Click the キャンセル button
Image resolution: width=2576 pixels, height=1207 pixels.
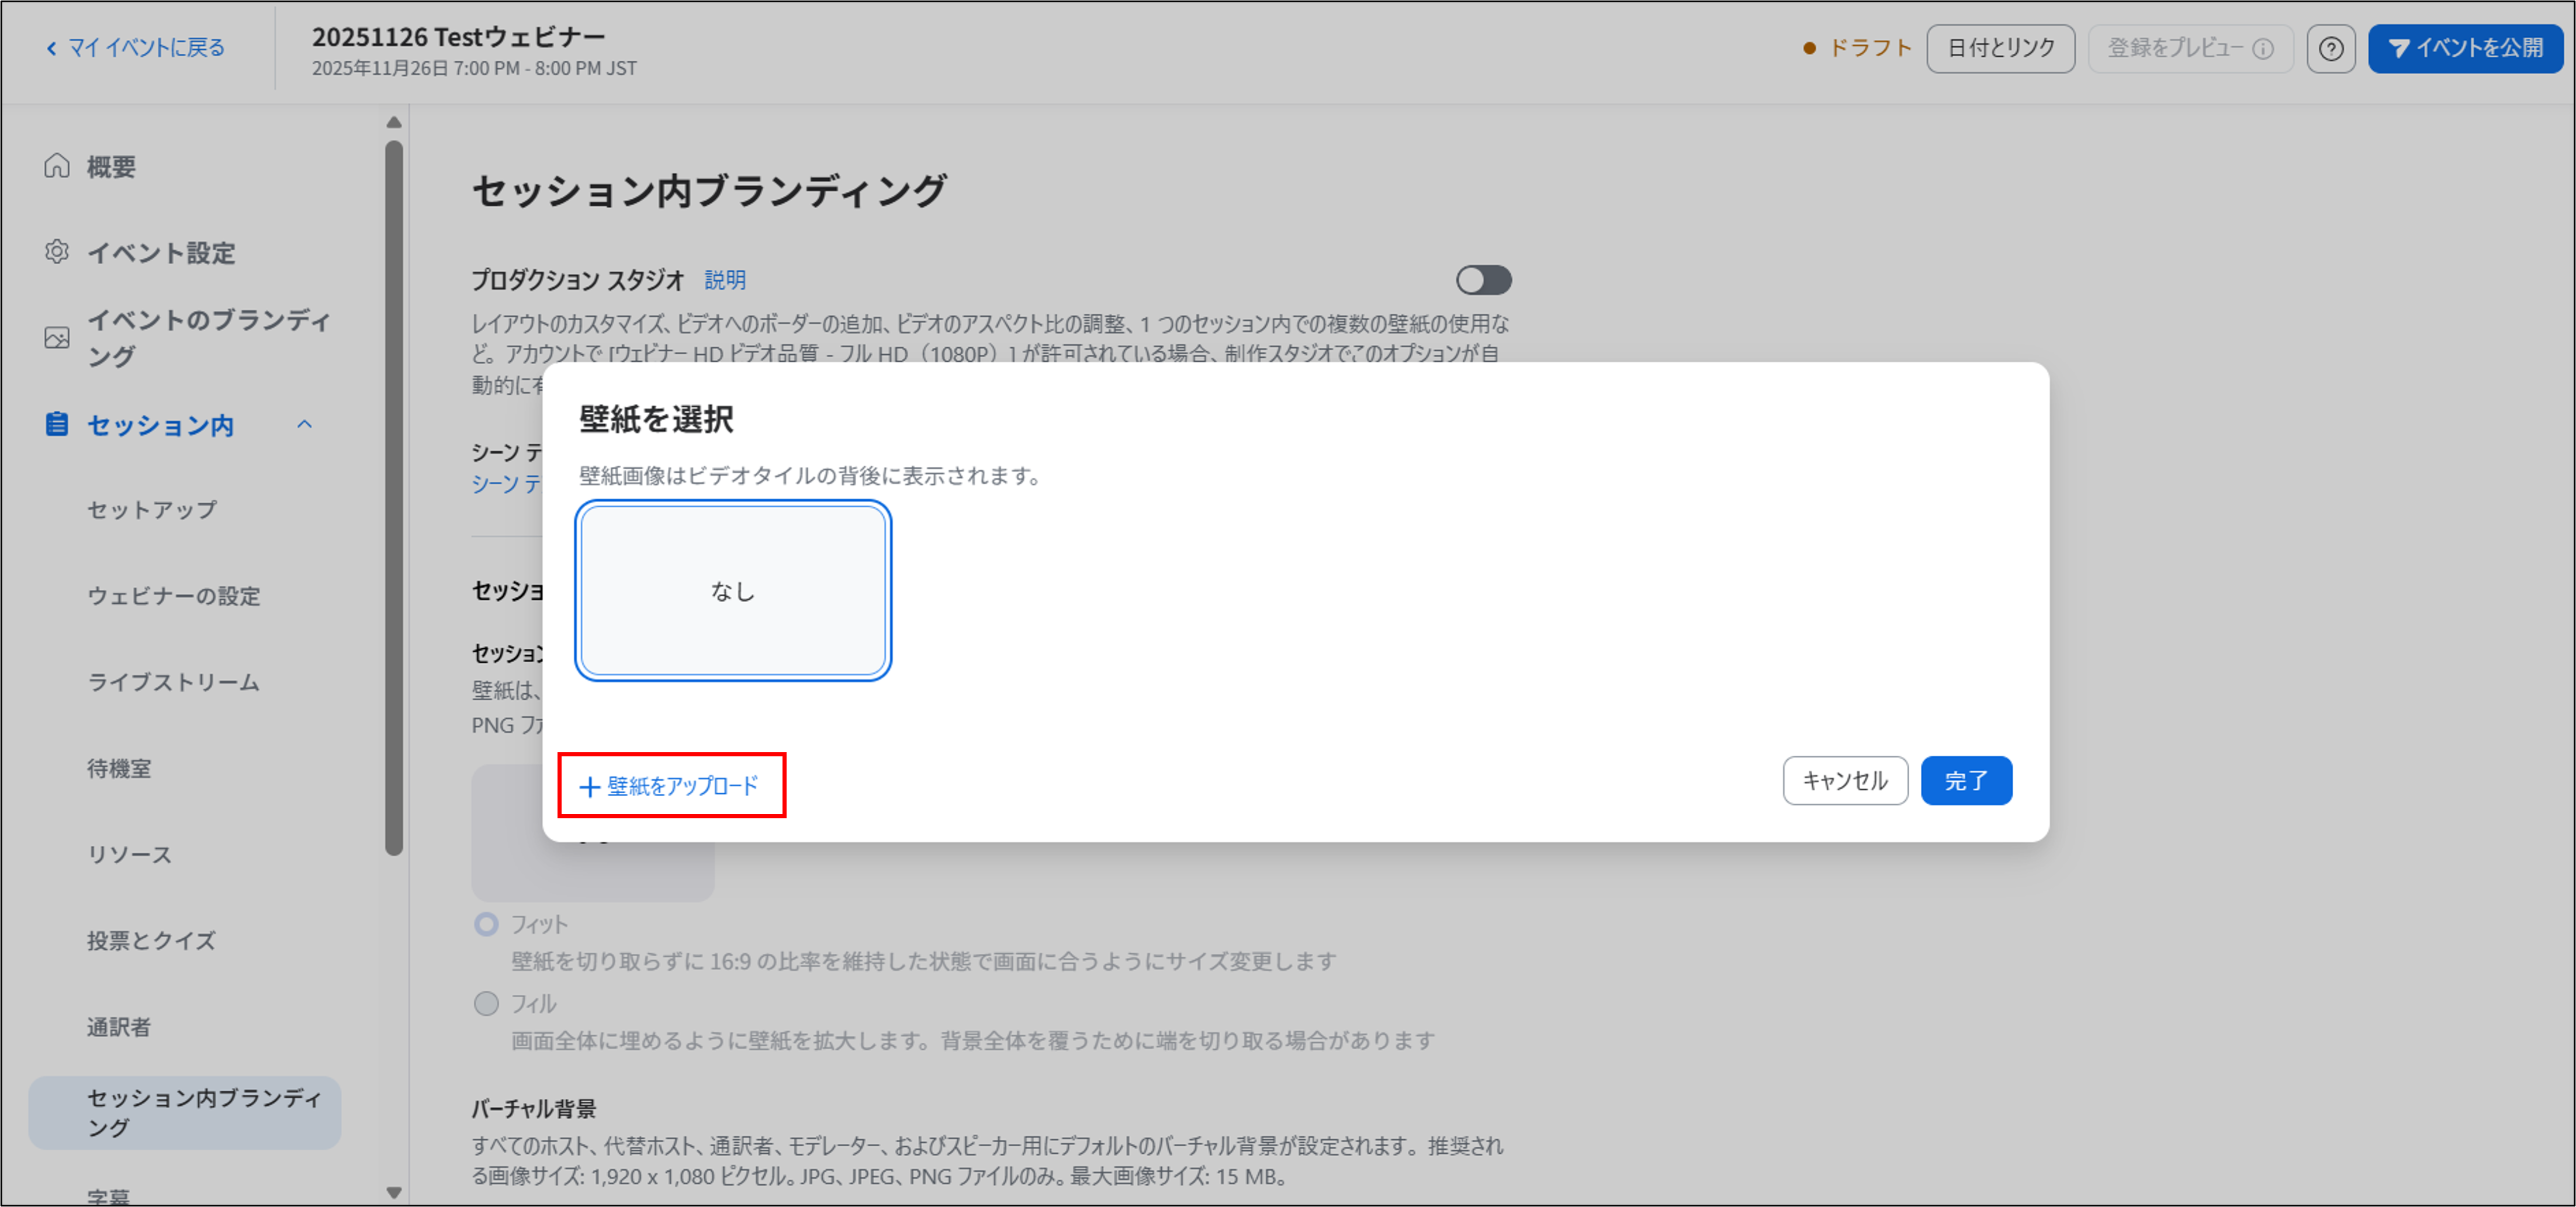click(x=1844, y=780)
